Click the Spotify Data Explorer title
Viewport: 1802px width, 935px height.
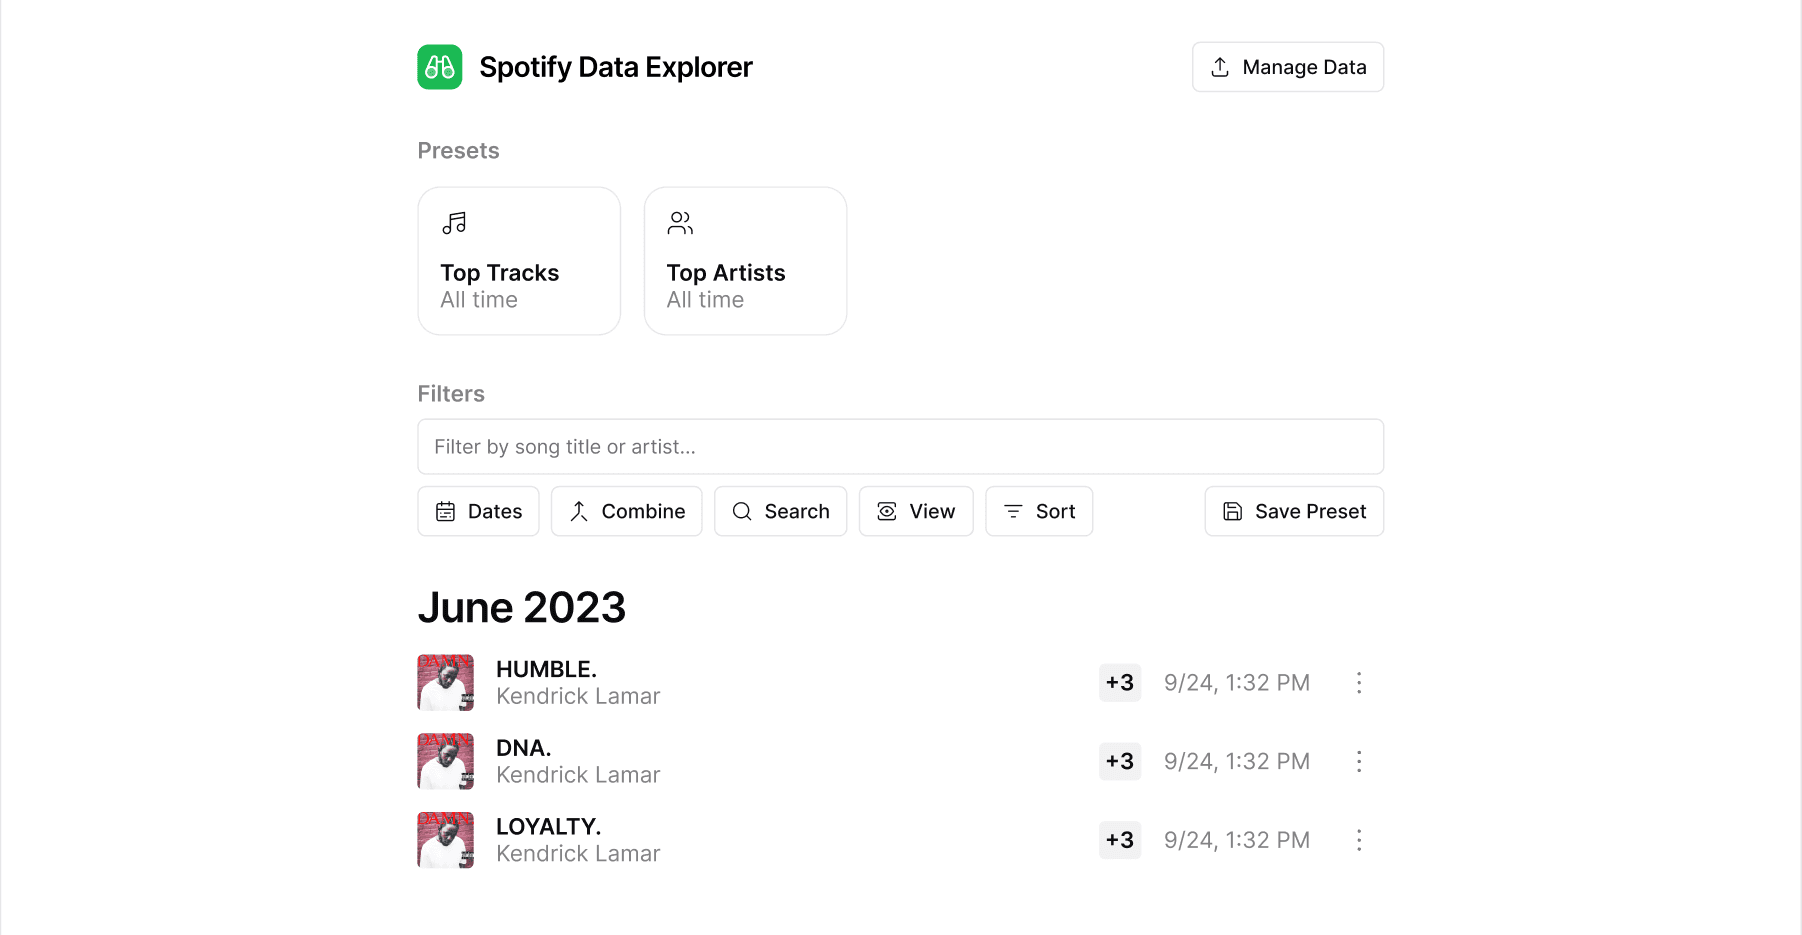616,67
